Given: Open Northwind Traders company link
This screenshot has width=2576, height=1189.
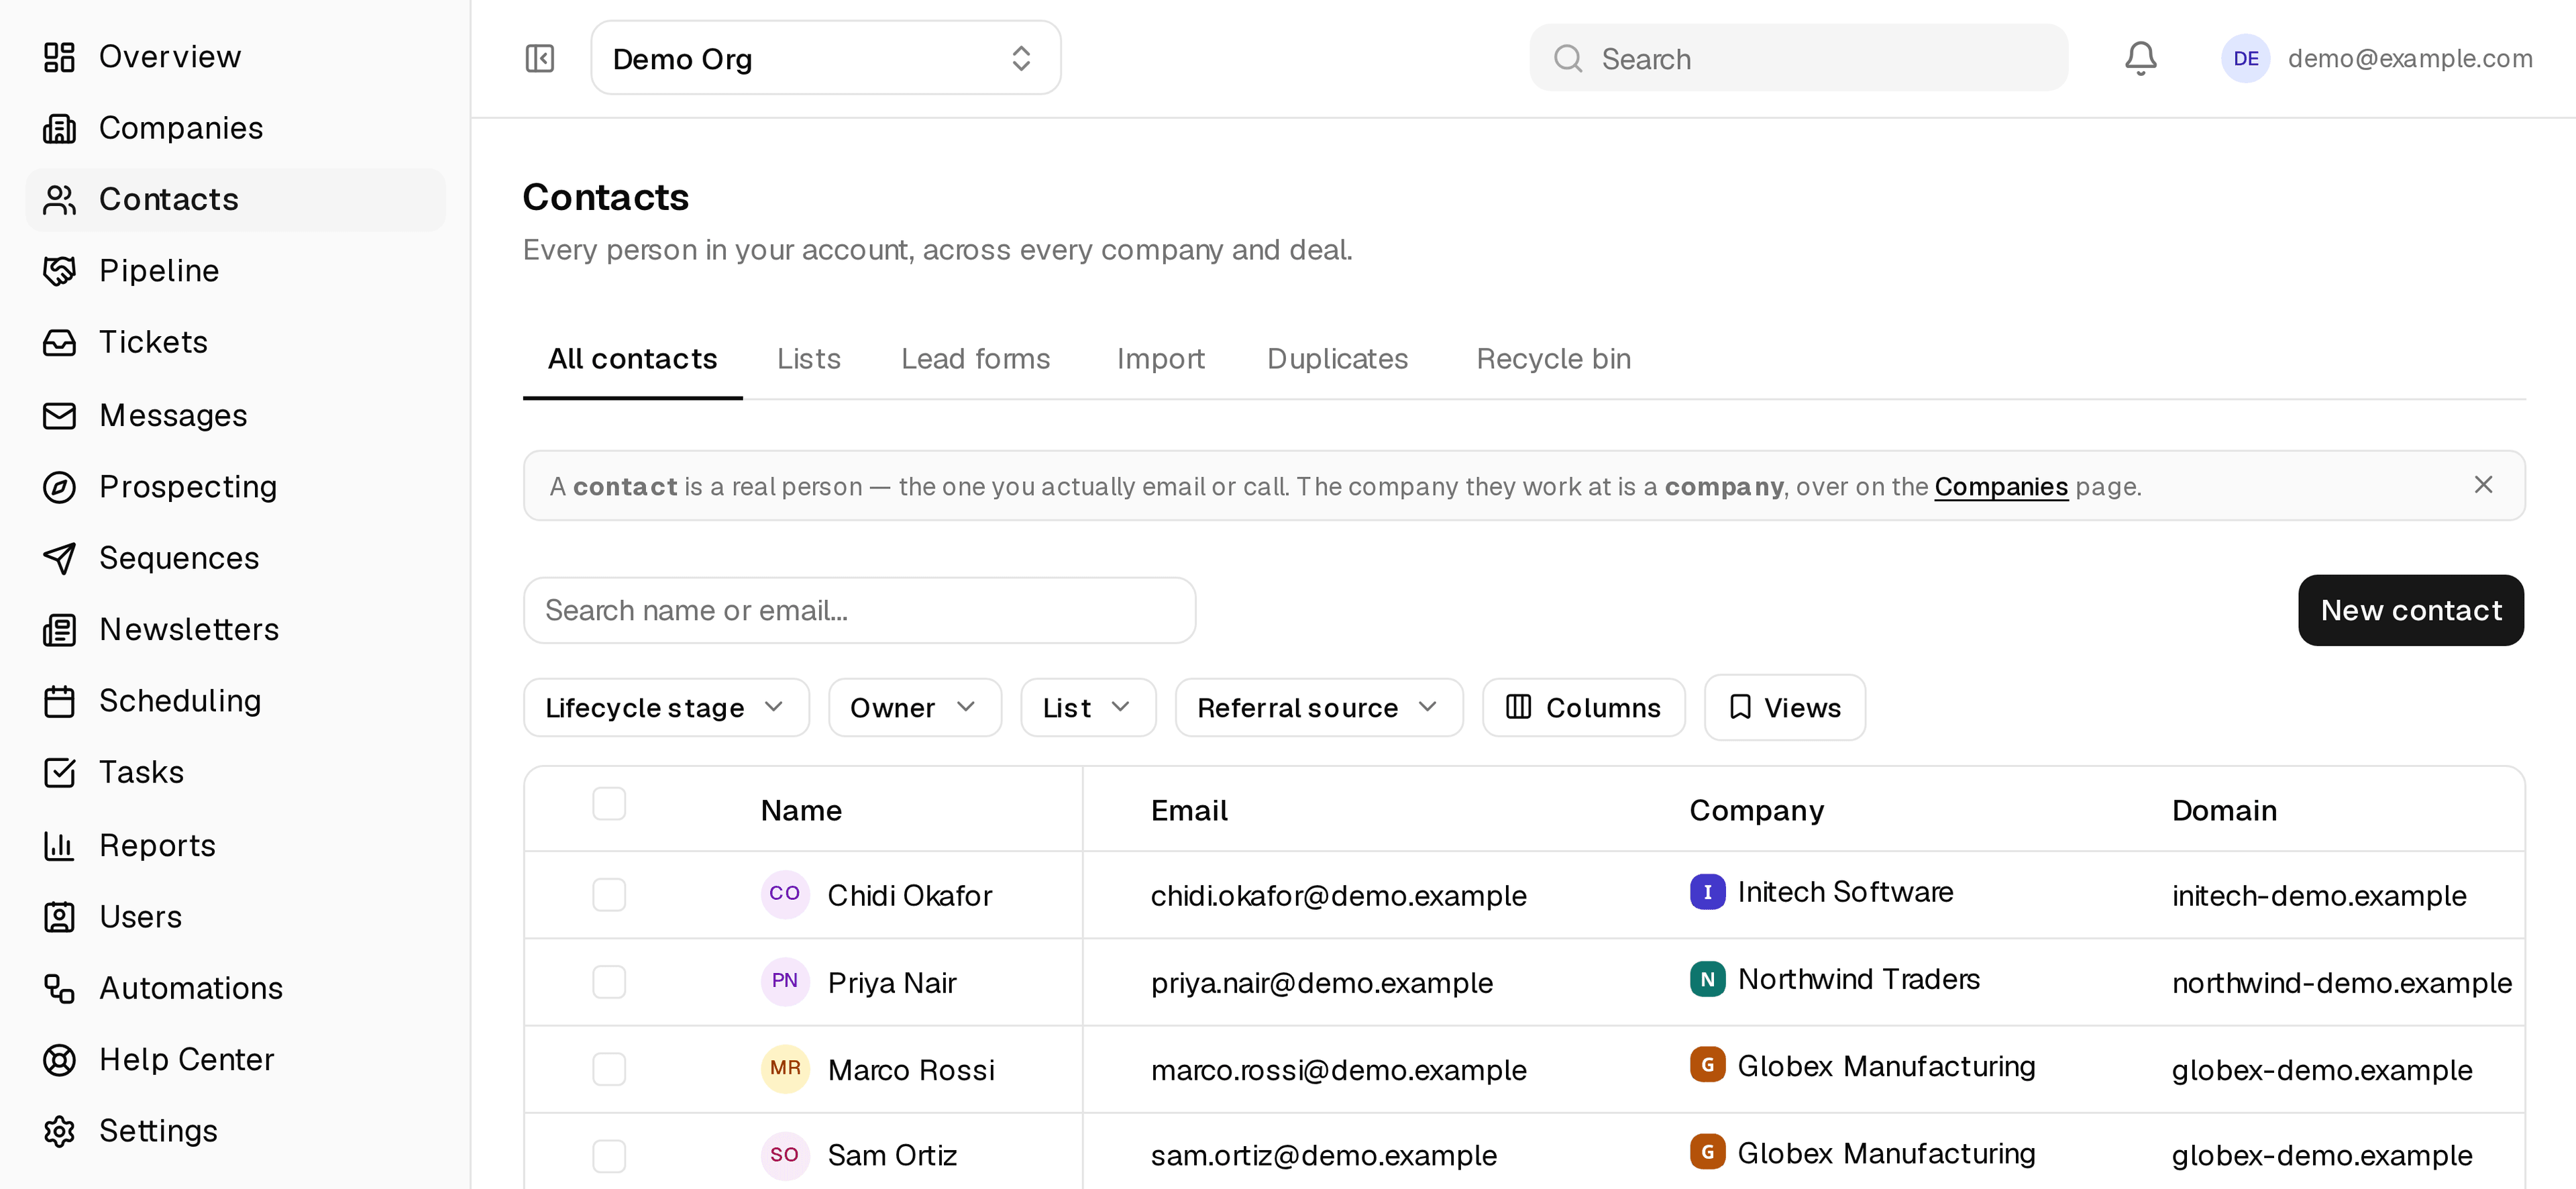Looking at the screenshot, I should [x=1858, y=979].
